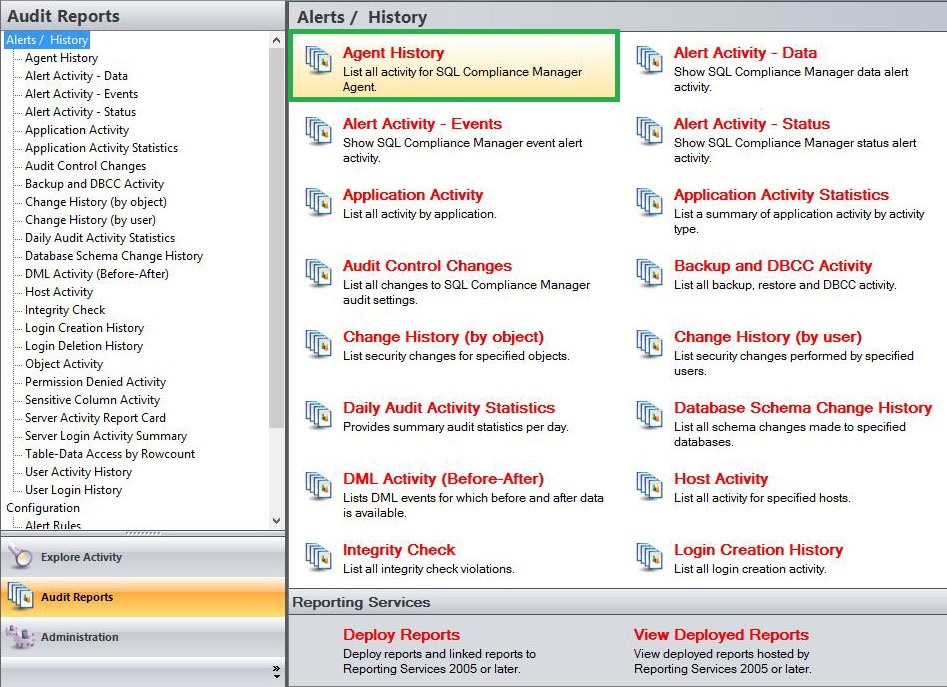947x687 pixels.
Task: Open the DML Activity (Before-After) report link
Action: (x=443, y=479)
